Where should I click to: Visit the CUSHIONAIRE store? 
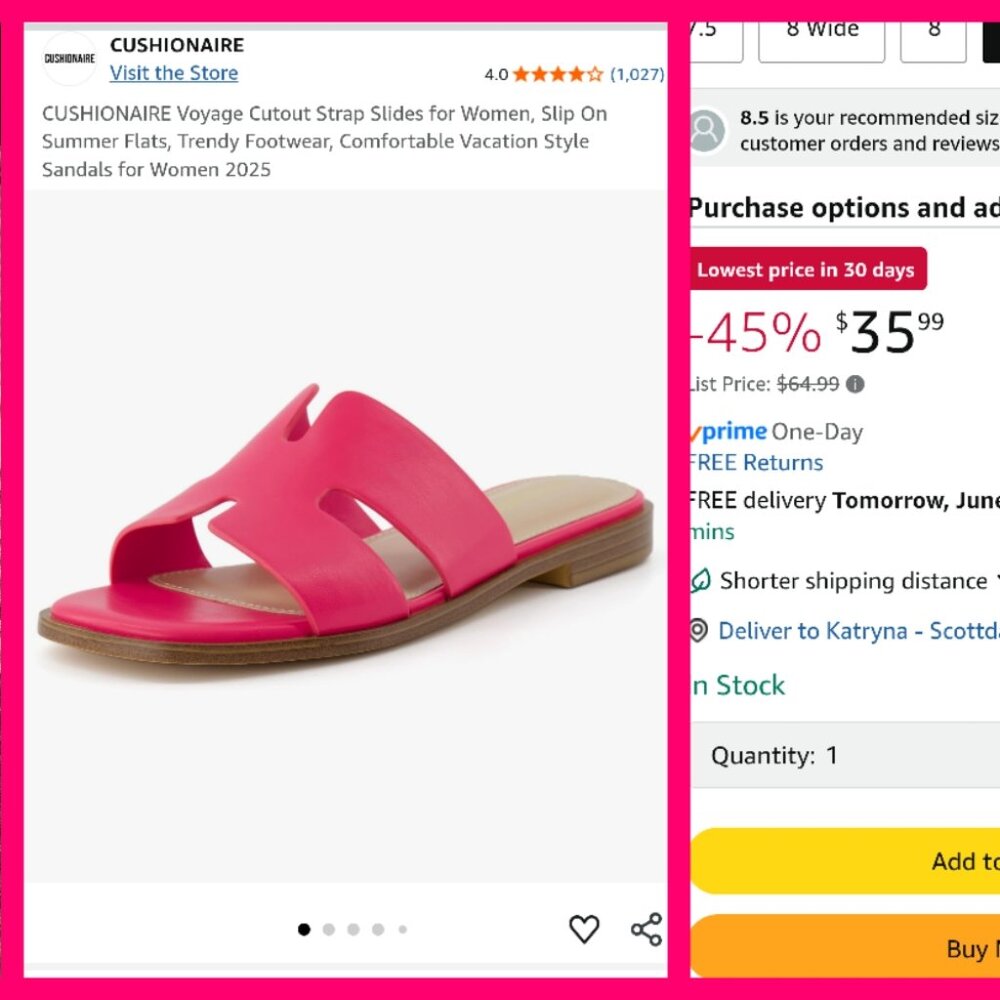coord(173,73)
